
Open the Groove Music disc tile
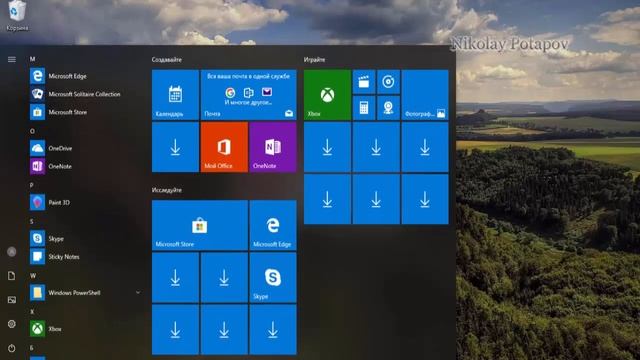point(388,82)
